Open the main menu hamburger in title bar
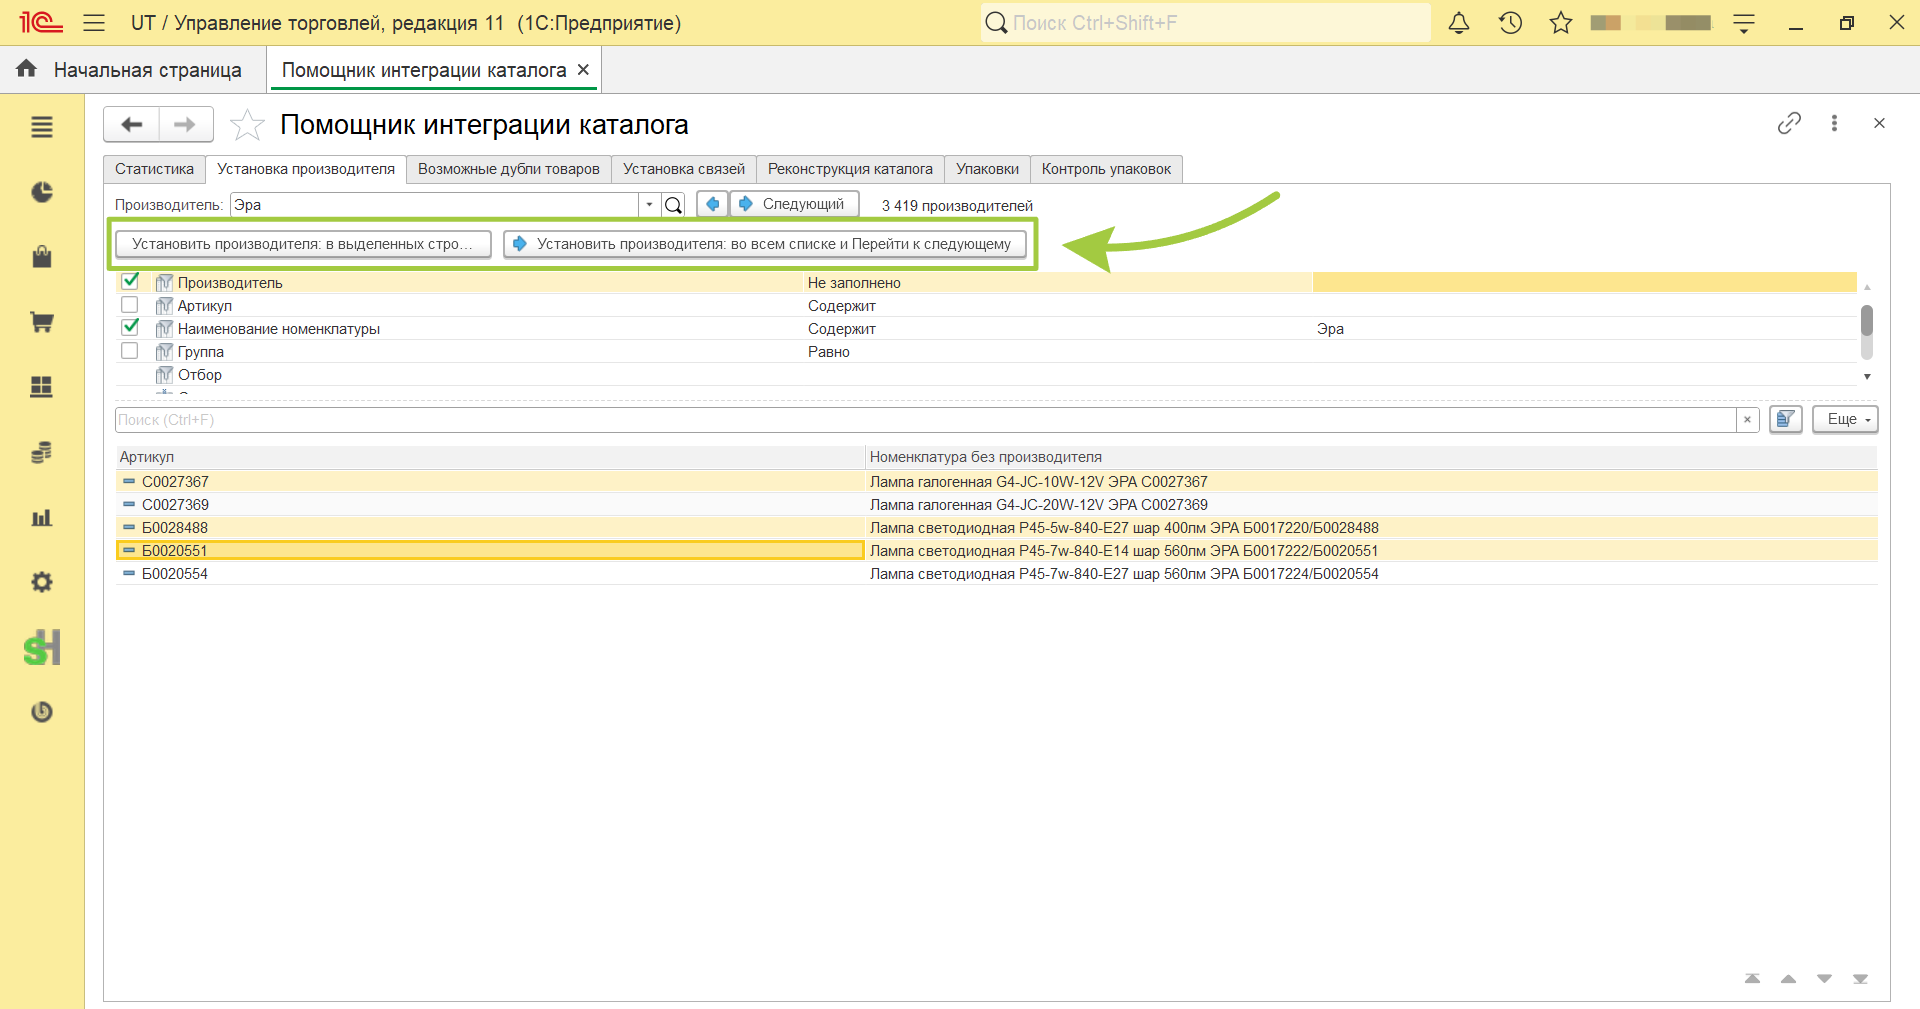 tap(94, 23)
